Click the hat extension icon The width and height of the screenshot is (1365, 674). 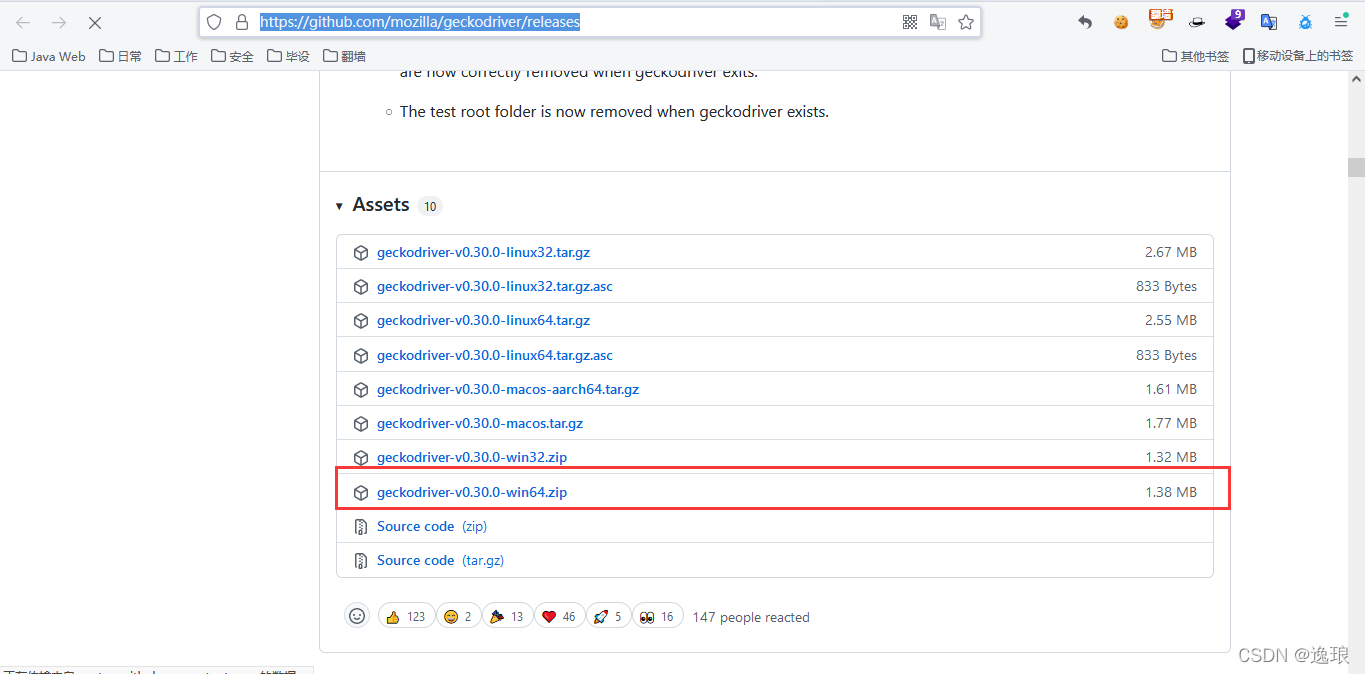pyautogui.click(x=1197, y=22)
